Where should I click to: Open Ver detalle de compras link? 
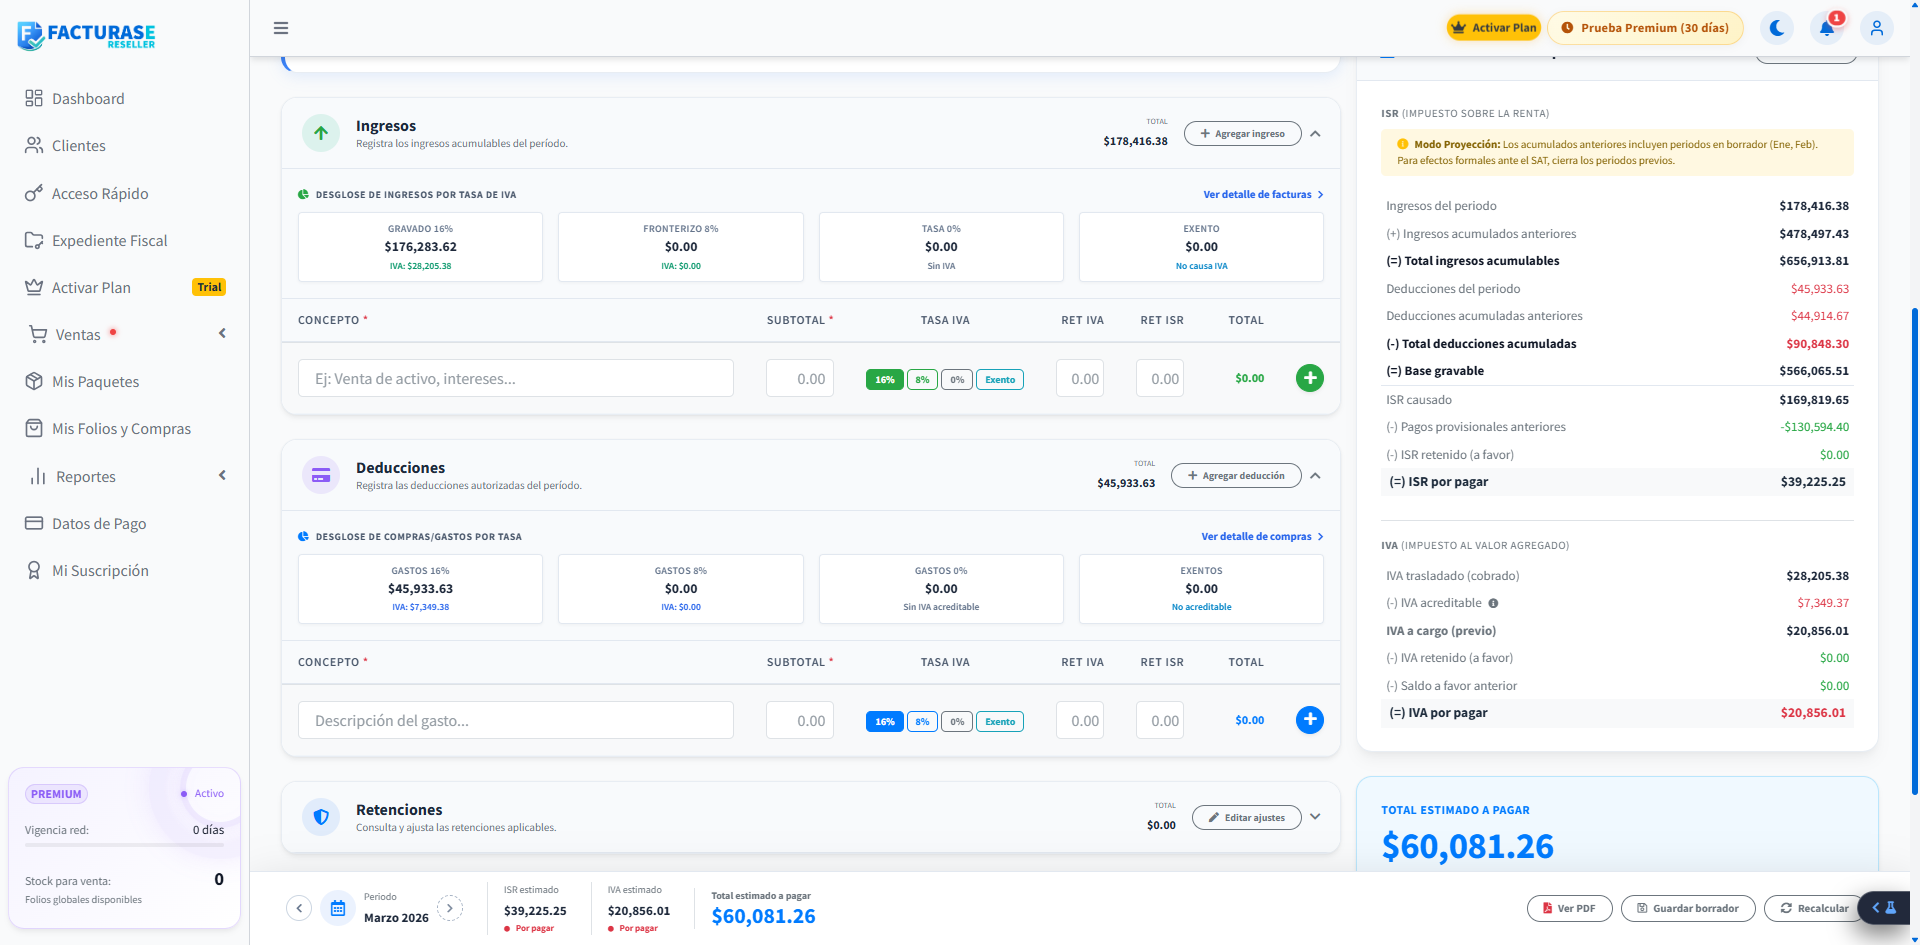click(x=1262, y=537)
